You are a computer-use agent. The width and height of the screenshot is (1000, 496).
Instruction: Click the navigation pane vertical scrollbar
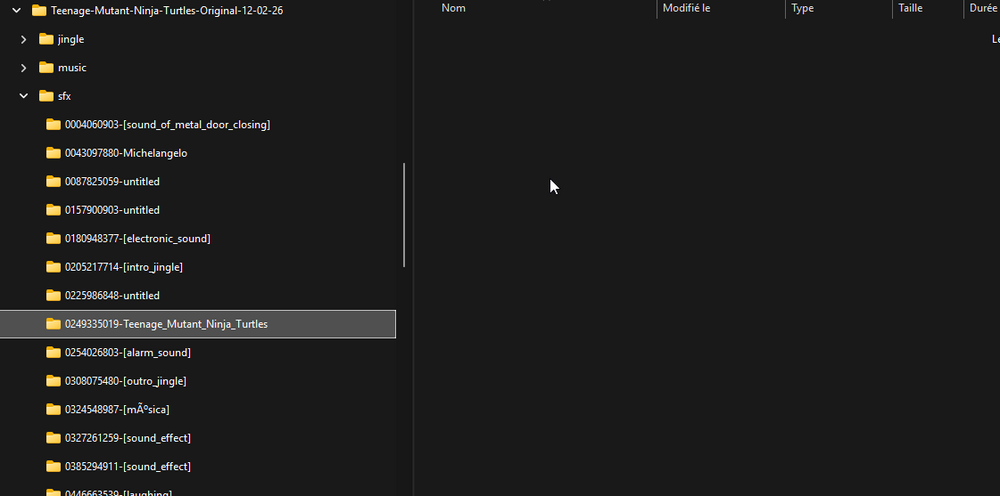click(x=405, y=215)
